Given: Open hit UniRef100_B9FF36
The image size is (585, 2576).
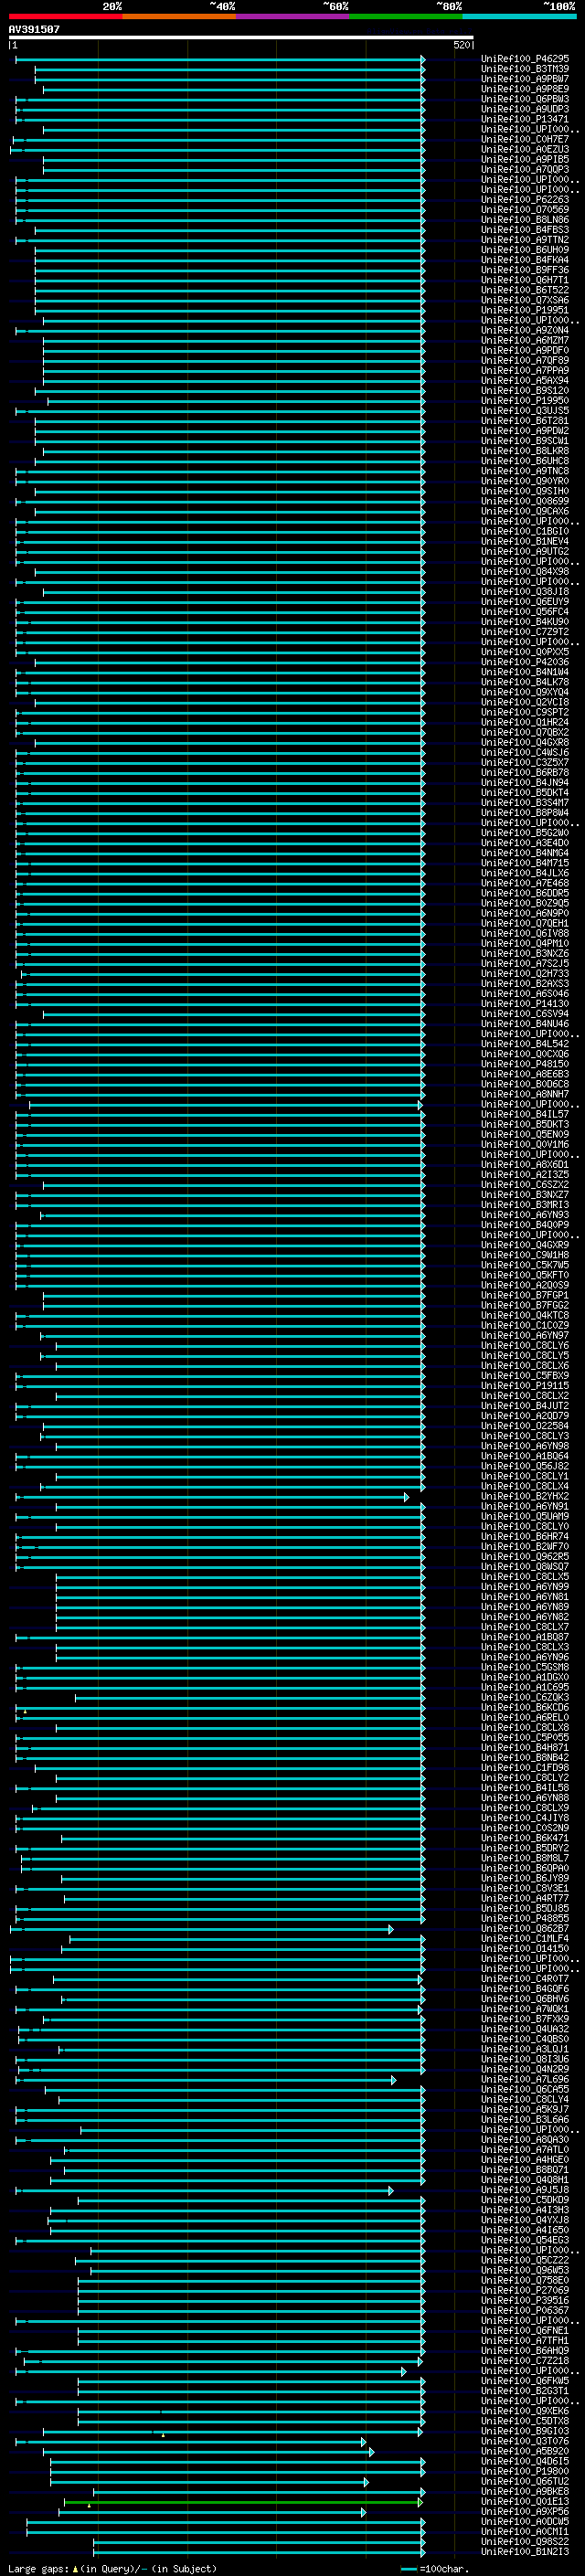Looking at the screenshot, I should coord(525,270).
